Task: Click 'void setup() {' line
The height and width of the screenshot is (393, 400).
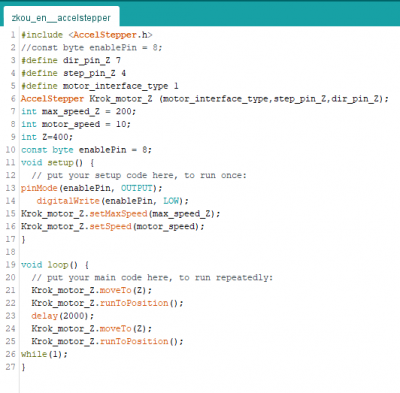Action: coord(58,163)
